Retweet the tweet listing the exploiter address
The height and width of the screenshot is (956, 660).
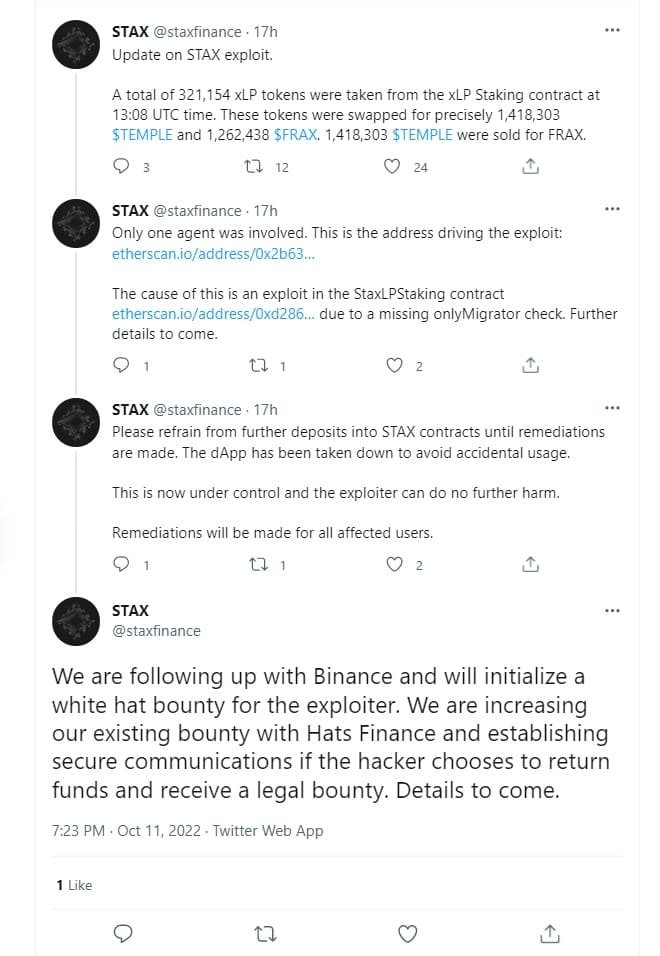point(265,366)
